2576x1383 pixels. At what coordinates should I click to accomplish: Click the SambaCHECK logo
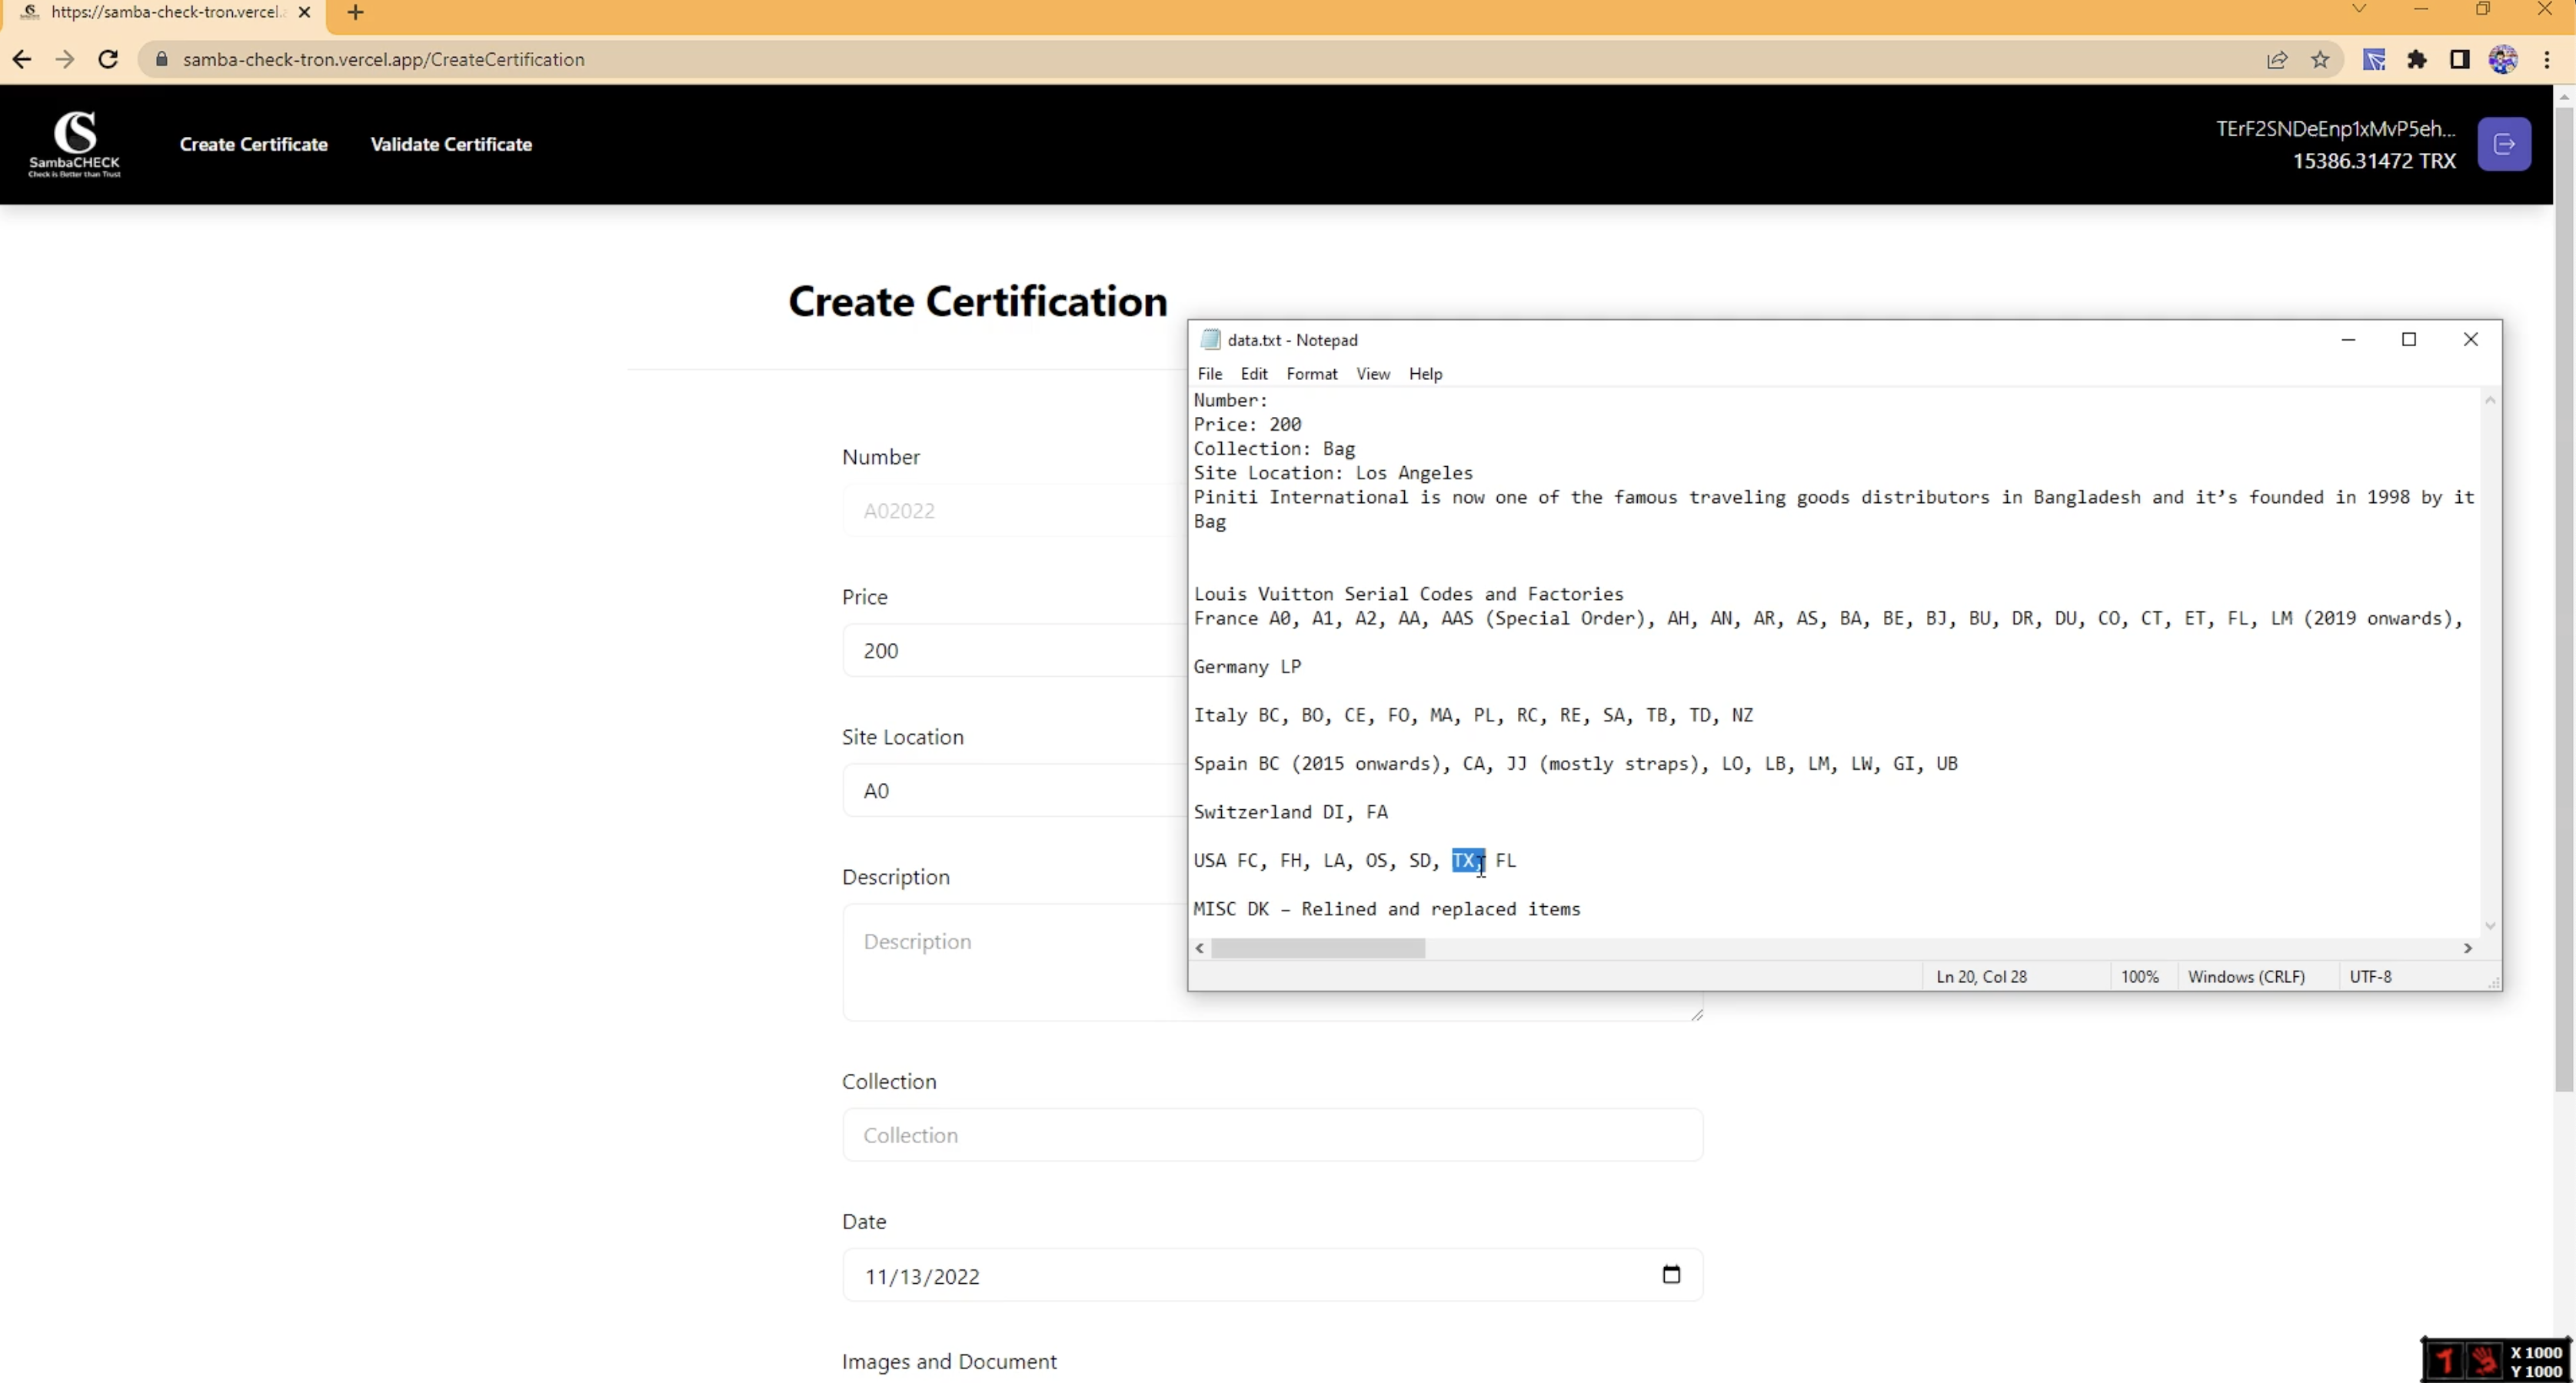(75, 144)
